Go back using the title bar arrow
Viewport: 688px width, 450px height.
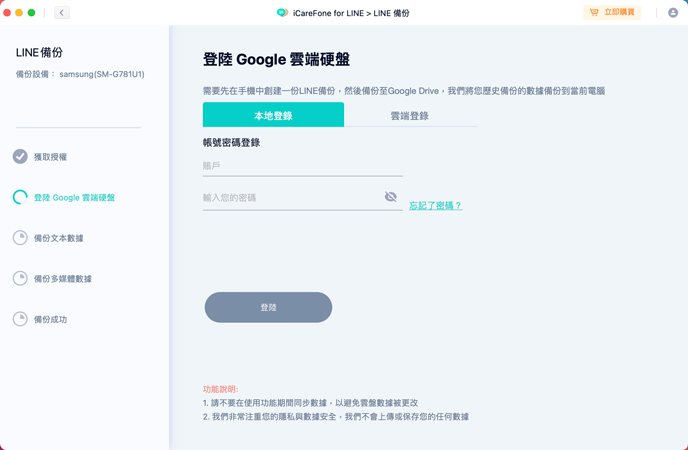[61, 13]
